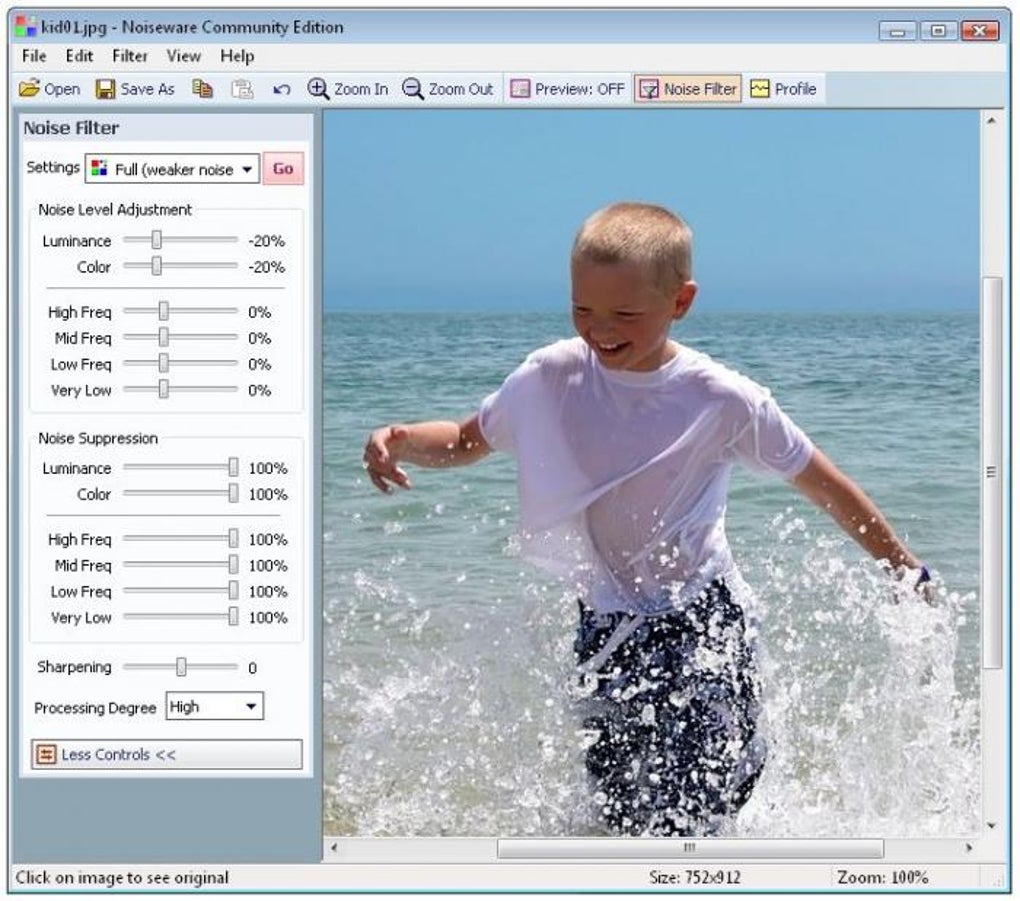The height and width of the screenshot is (901, 1020).
Task: Click the 'Size: 752x912' status text
Action: tap(695, 878)
